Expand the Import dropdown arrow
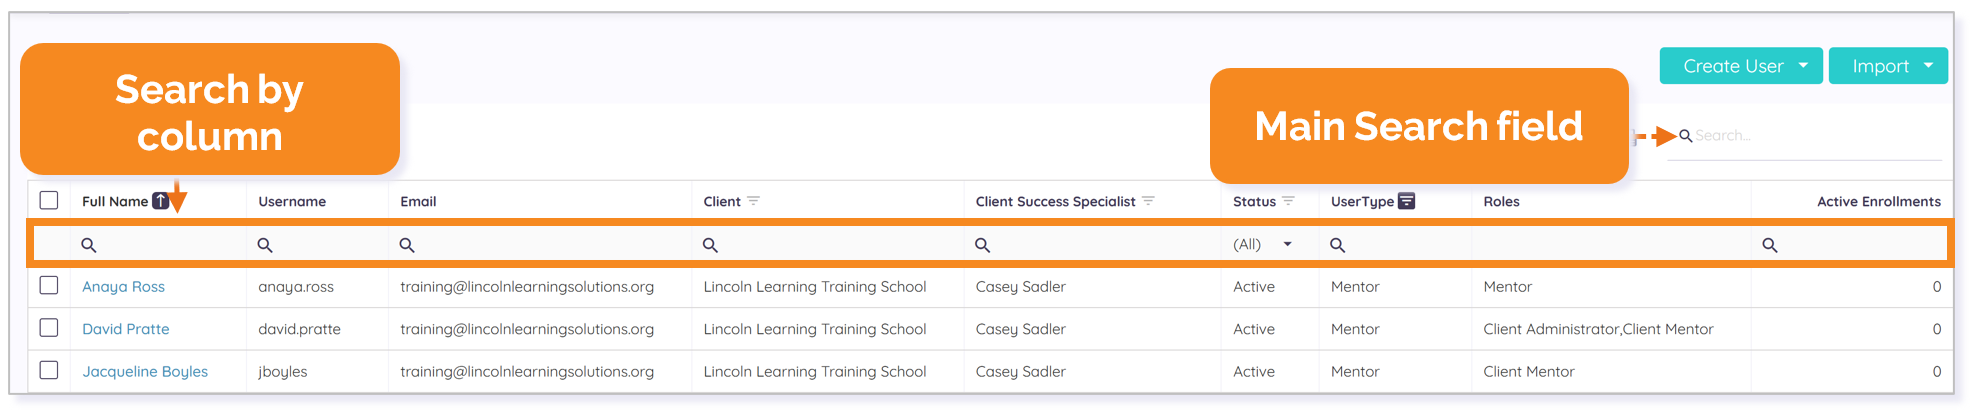The image size is (1973, 411). click(x=1928, y=66)
